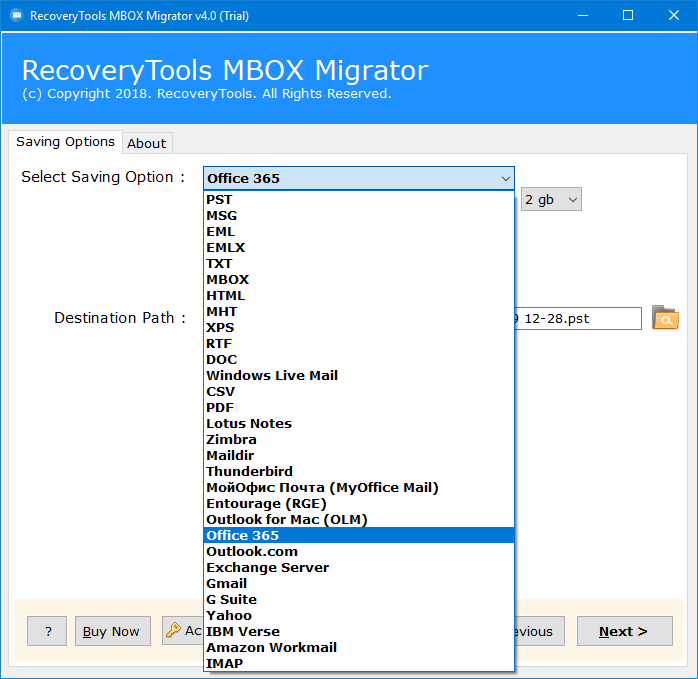The height and width of the screenshot is (679, 698).
Task: Select Windows Live Mail option
Action: pos(359,376)
